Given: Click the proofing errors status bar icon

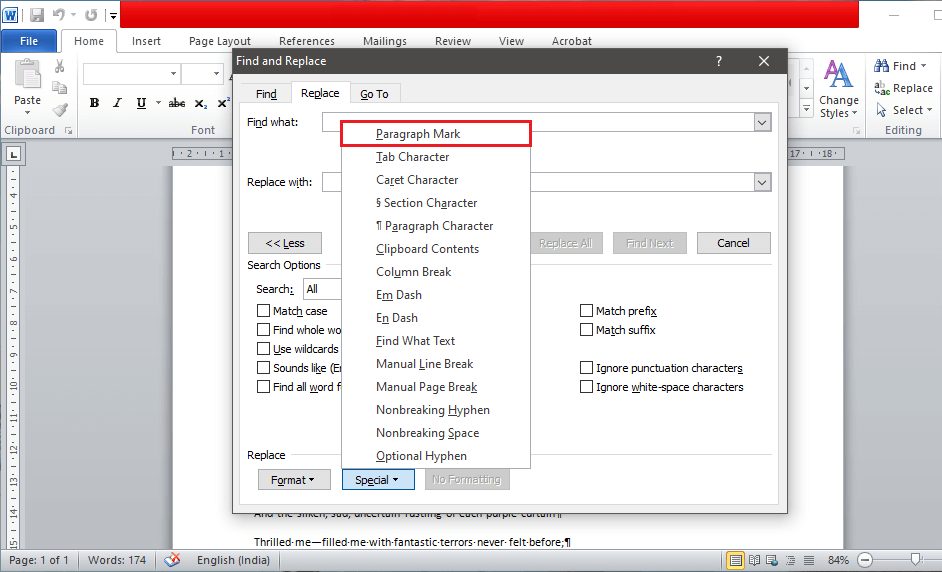Looking at the screenshot, I should click(172, 560).
